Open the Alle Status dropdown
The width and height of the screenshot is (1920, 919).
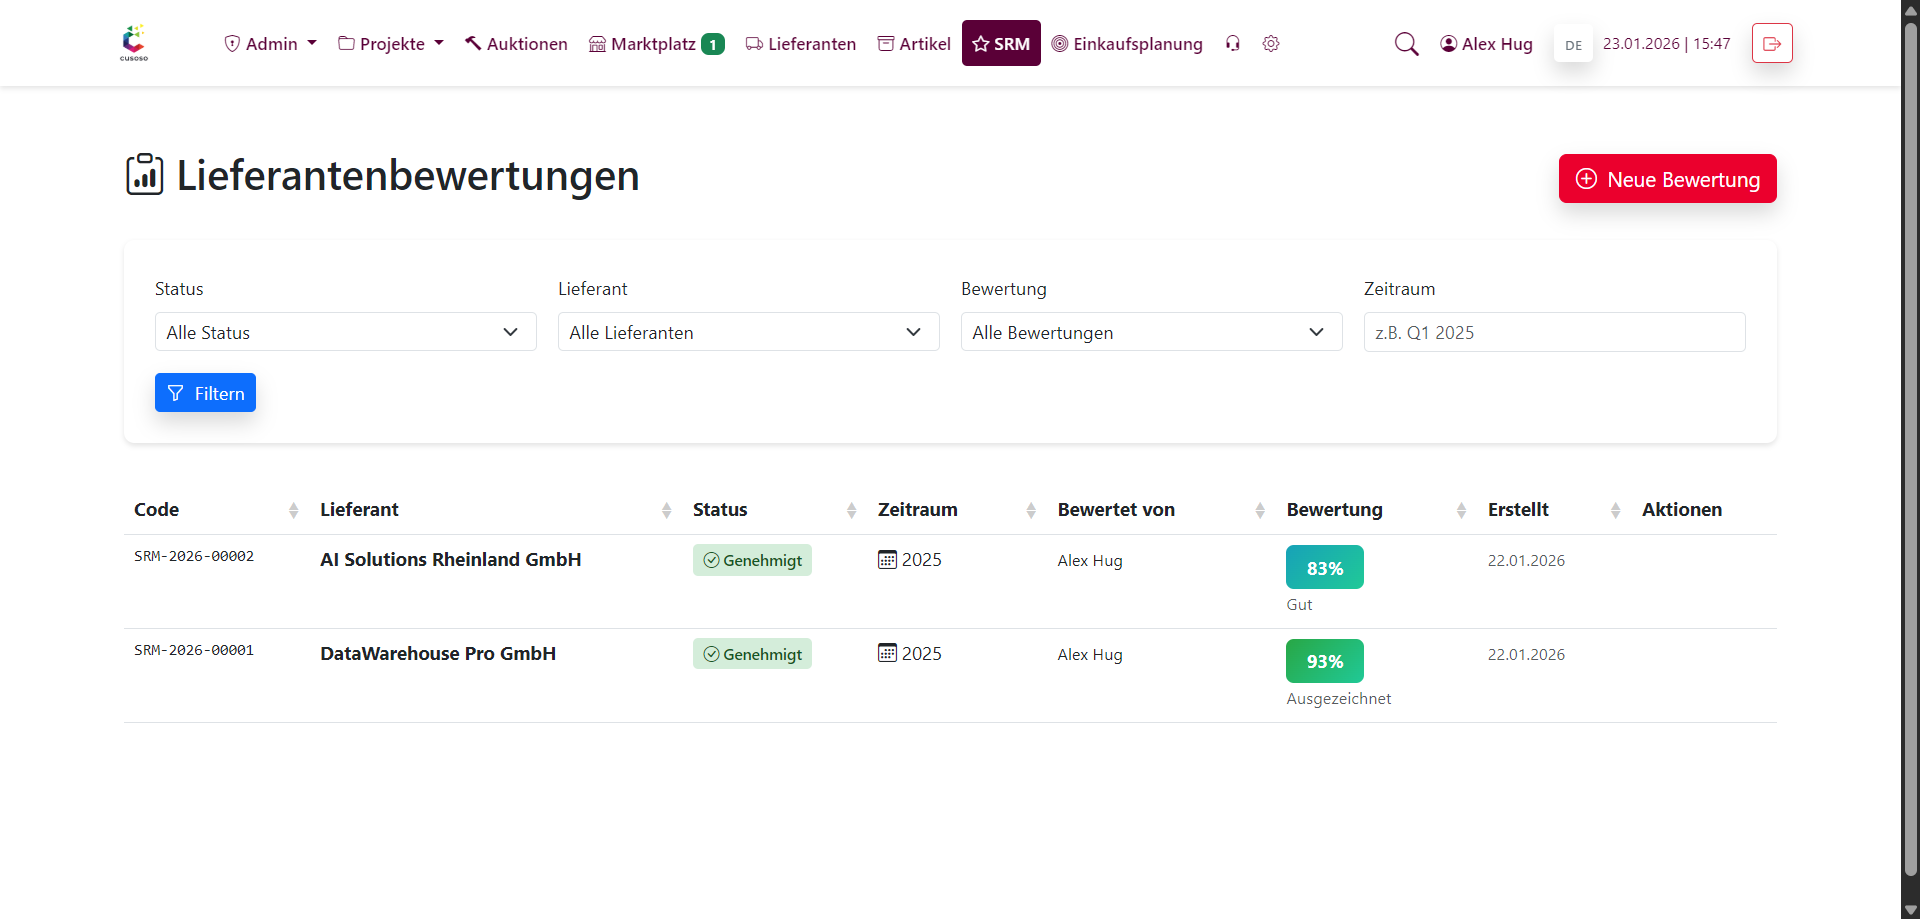point(345,331)
